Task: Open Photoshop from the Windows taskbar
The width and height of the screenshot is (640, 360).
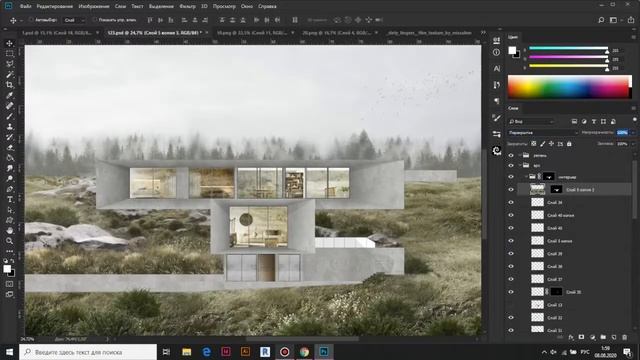Action: [x=324, y=352]
